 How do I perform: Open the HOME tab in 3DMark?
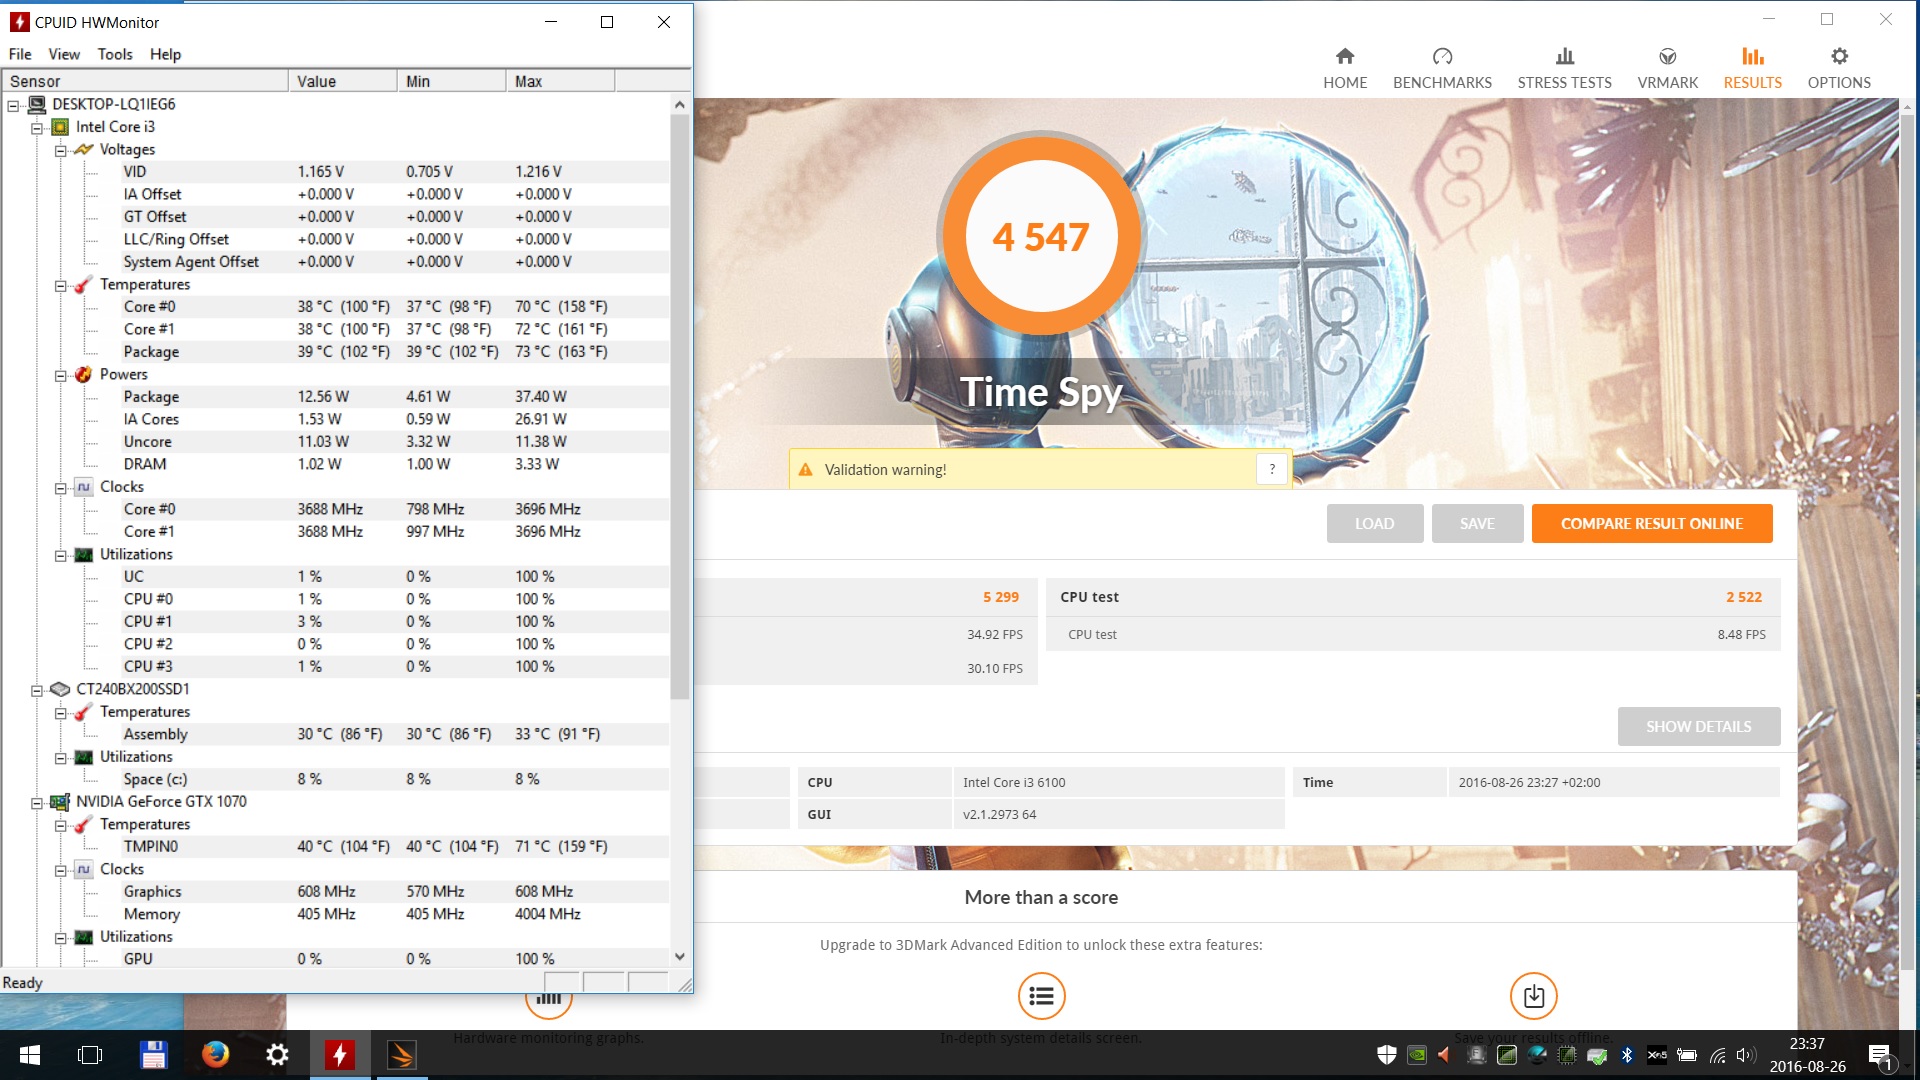click(x=1345, y=68)
